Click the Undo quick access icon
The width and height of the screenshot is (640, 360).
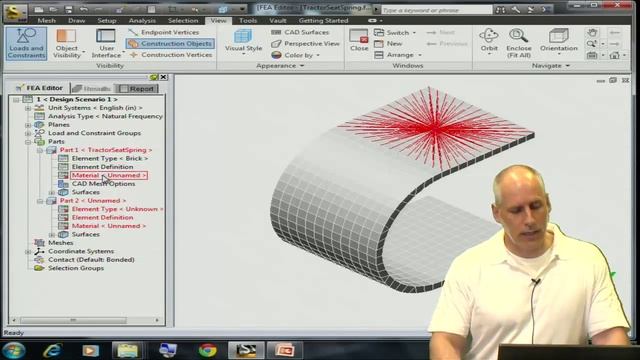[84, 9]
